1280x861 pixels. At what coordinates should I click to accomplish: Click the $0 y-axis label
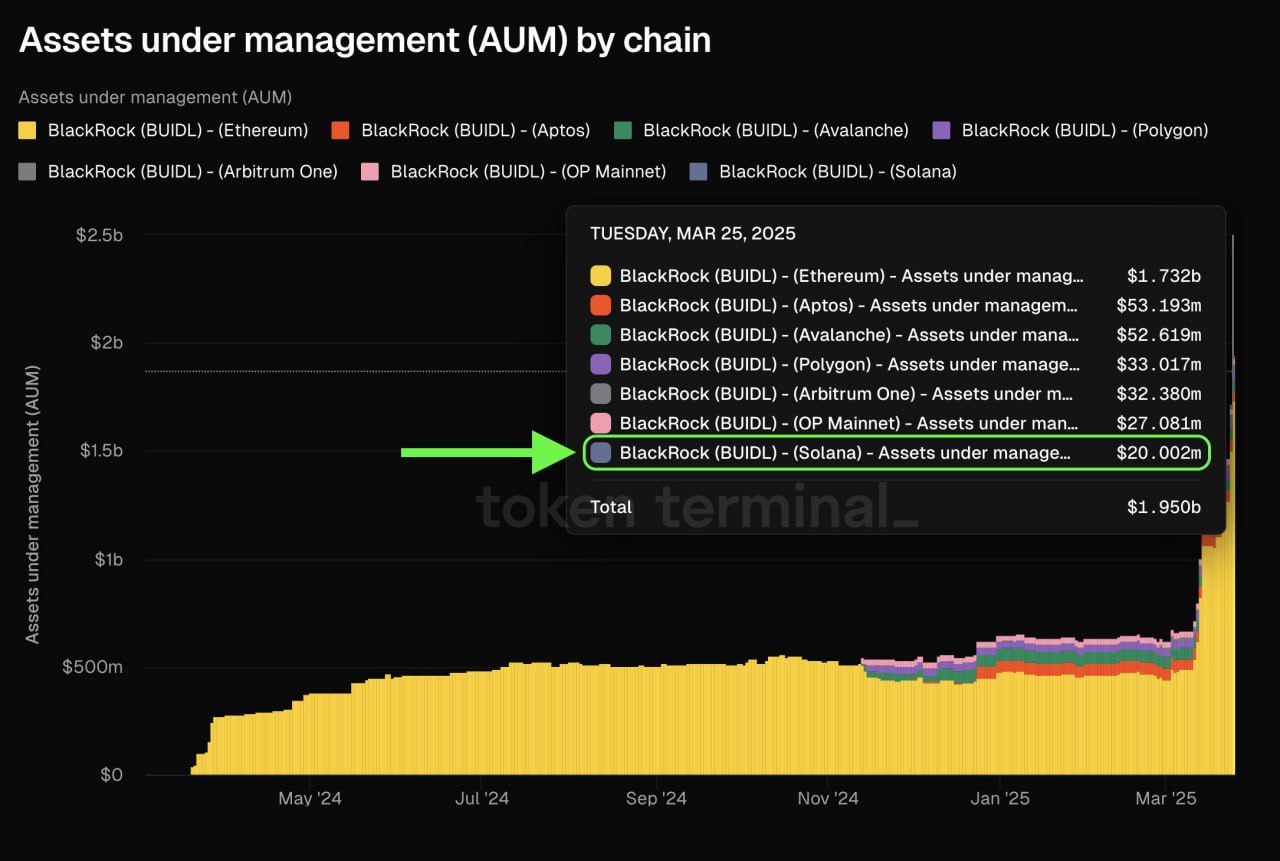point(112,775)
